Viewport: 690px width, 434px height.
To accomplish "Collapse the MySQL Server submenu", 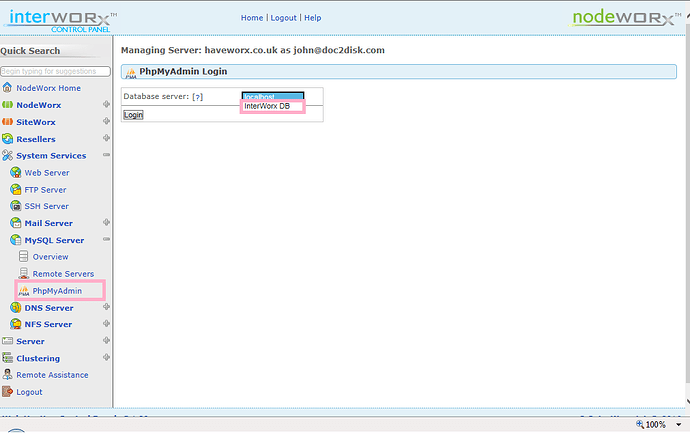I will point(106,239).
